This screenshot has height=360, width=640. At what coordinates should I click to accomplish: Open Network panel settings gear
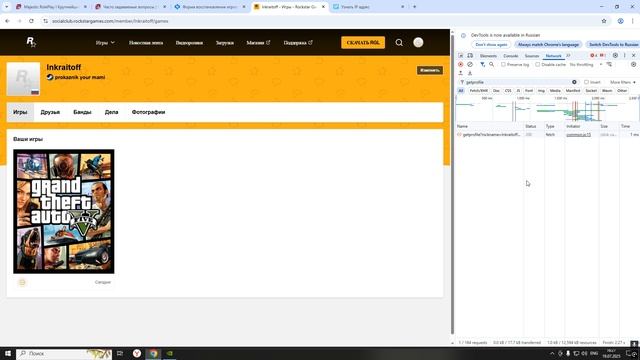[x=633, y=64]
